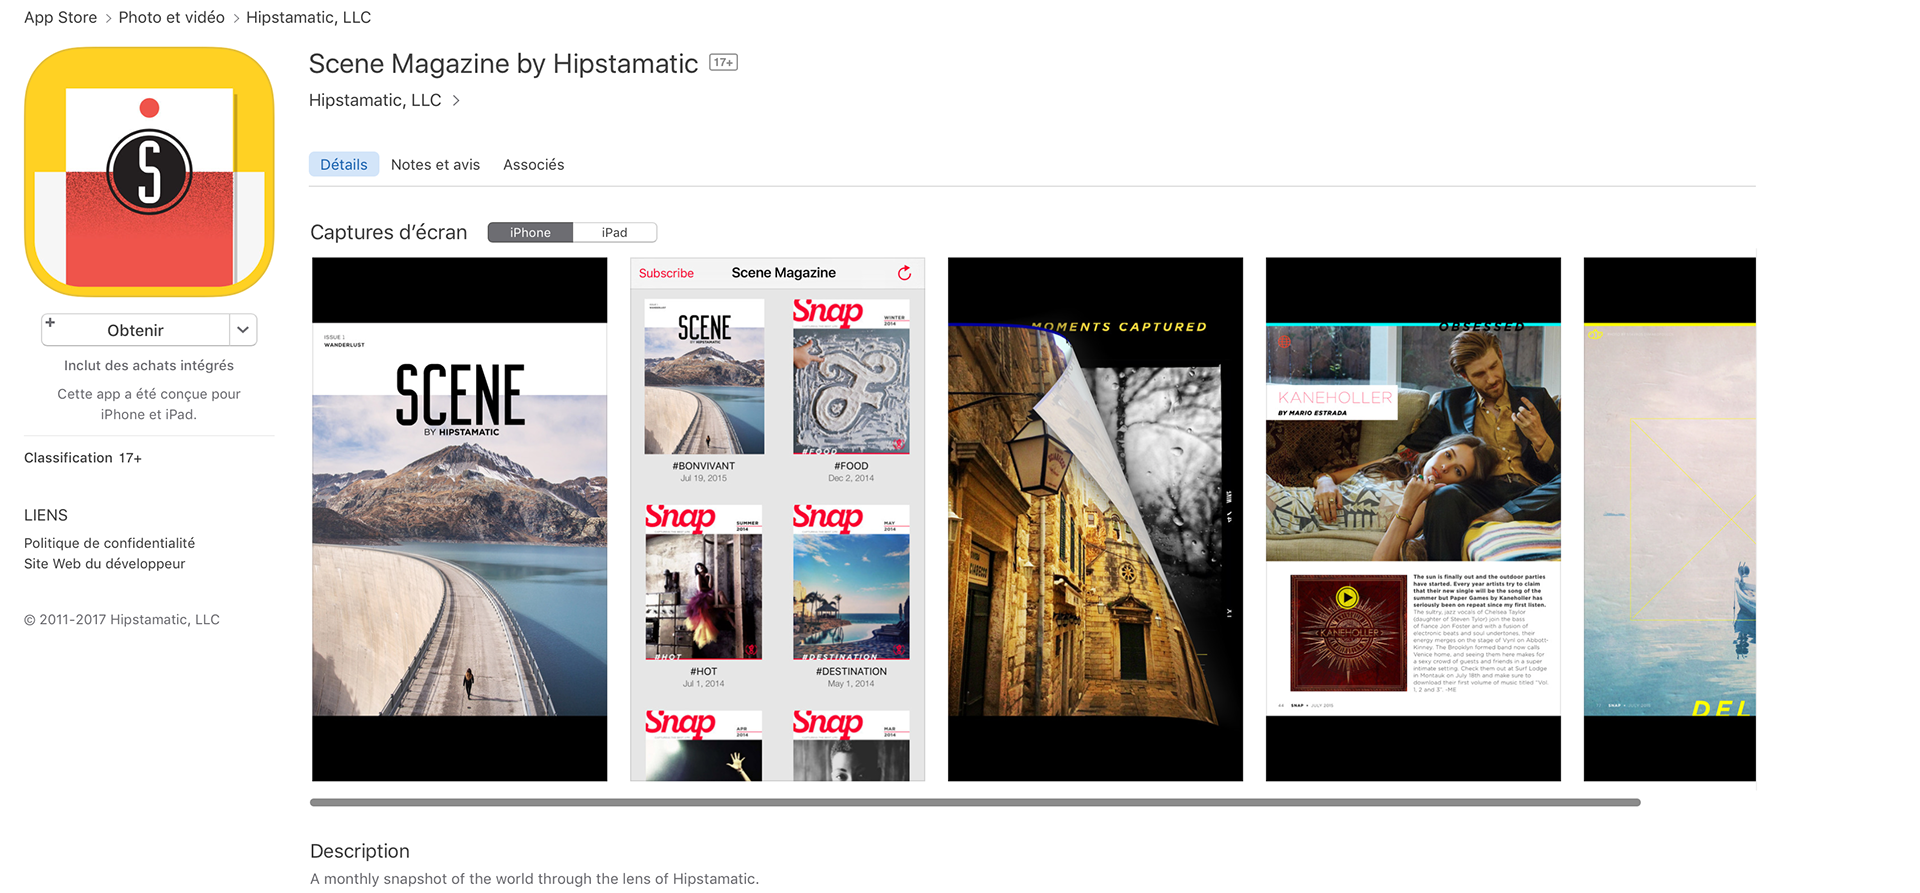Viewport: 1920px width, 893px height.
Task: Open the Notes et avis tab
Action: coord(435,164)
